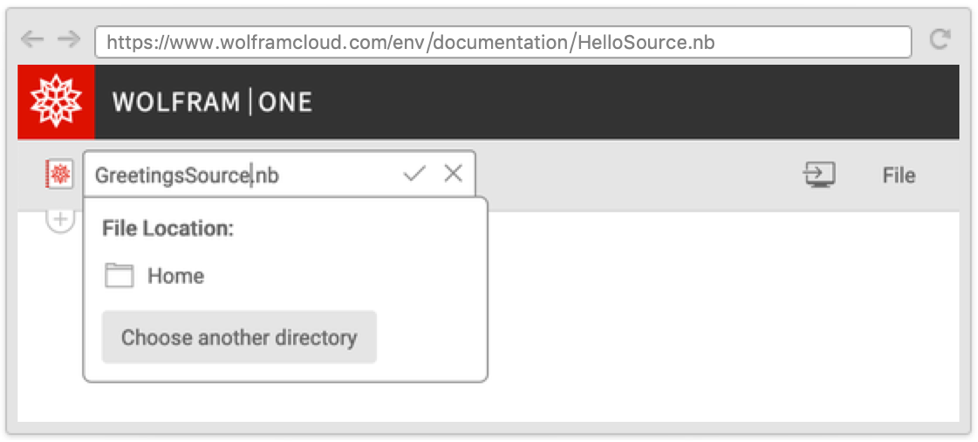Viewport: 978px width, 442px height.
Task: Click the browser forward arrow
Action: (68, 40)
